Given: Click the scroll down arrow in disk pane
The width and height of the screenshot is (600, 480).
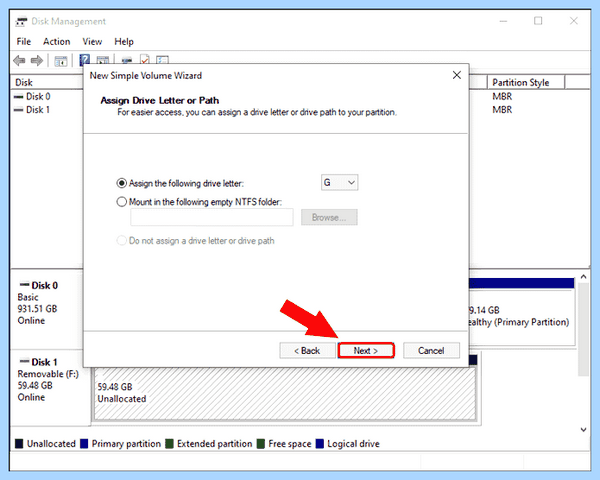Looking at the screenshot, I should (x=583, y=429).
